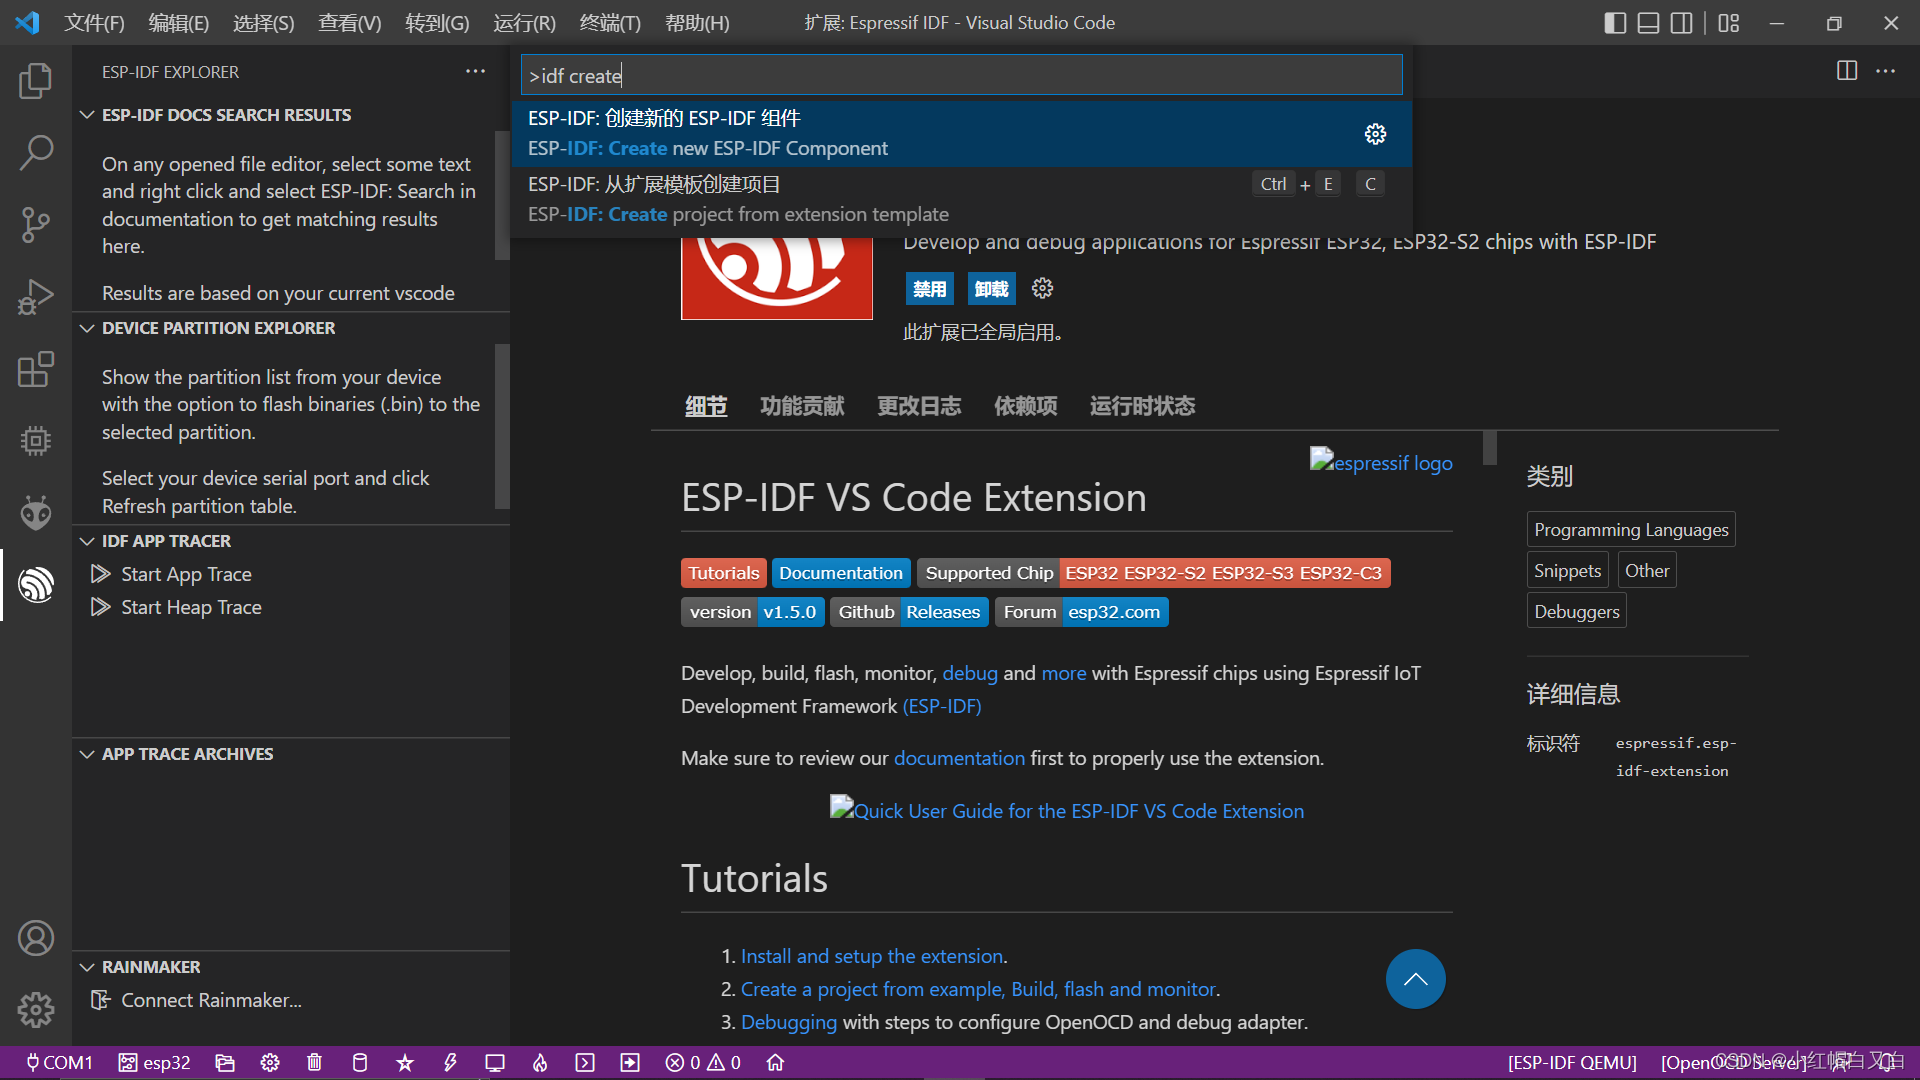Click the Build, Flash and Monitor flame icon
1920x1080 pixels.
(x=540, y=1062)
